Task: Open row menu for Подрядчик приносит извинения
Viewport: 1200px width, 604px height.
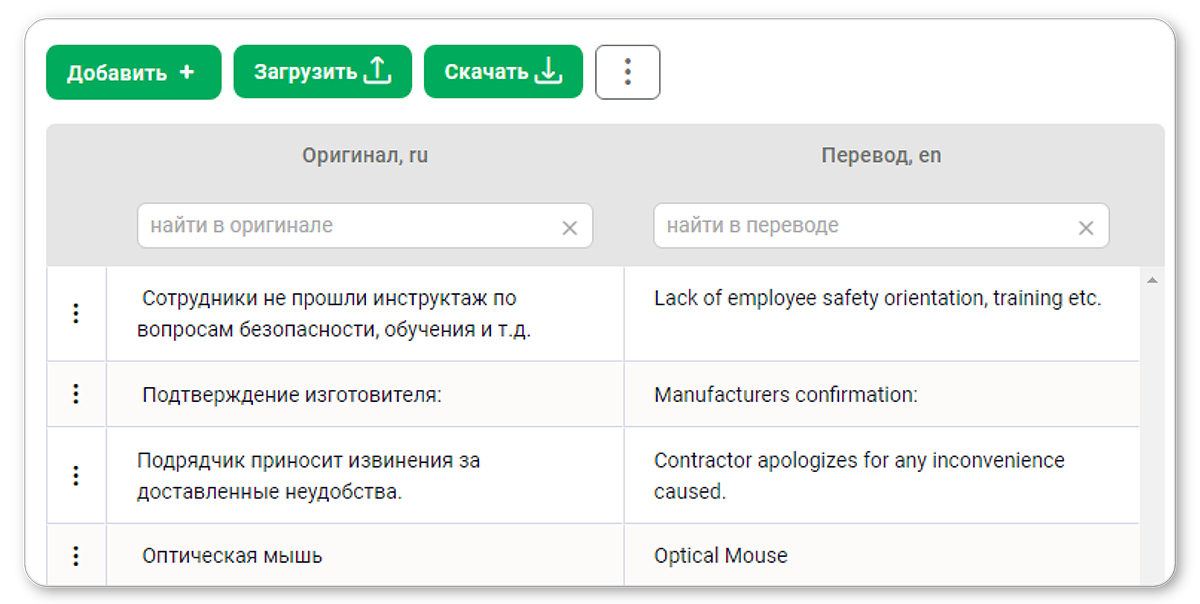Action: click(76, 475)
